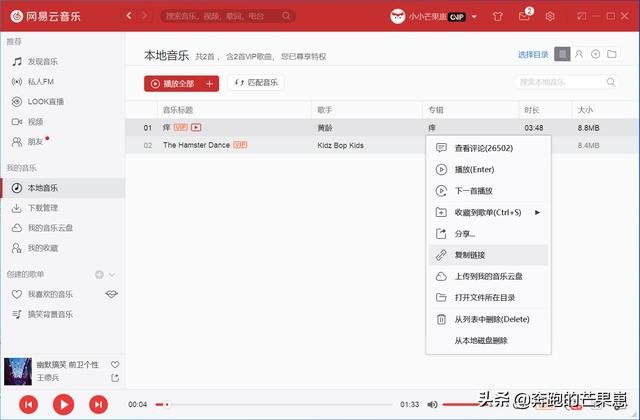Open the settings gear icon
640x420 pixels.
point(550,16)
